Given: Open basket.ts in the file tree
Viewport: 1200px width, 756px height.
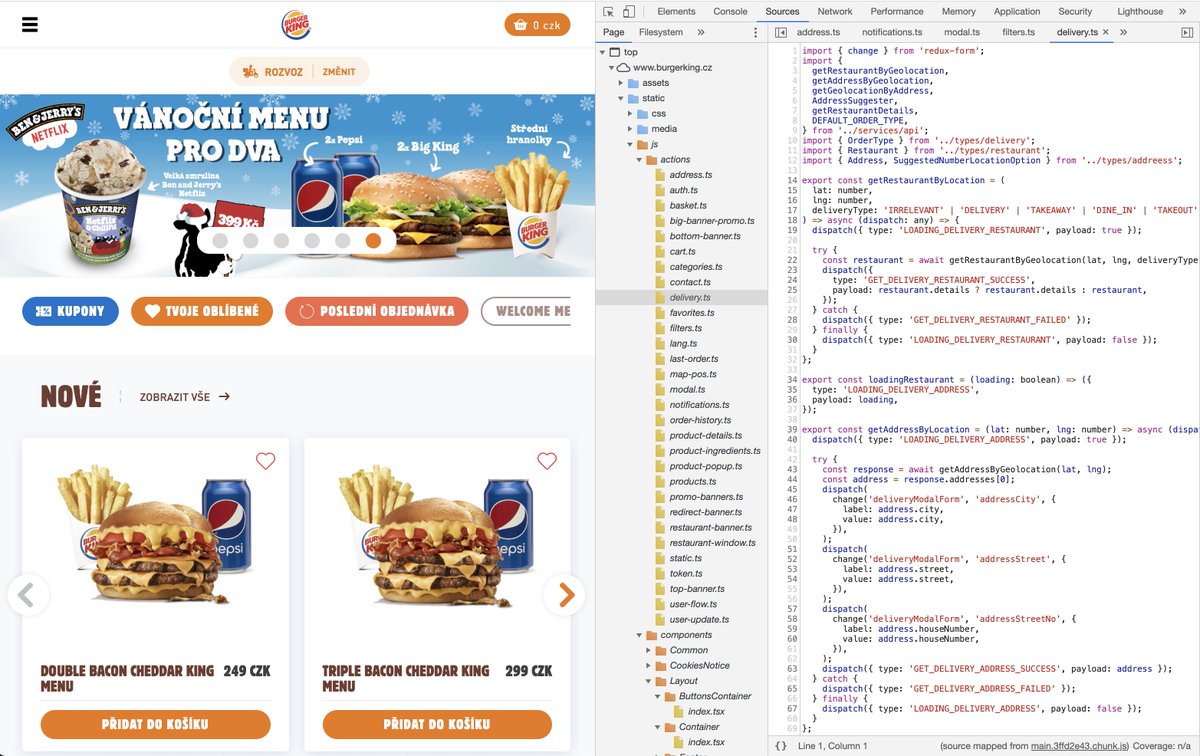Looking at the screenshot, I should (x=688, y=205).
